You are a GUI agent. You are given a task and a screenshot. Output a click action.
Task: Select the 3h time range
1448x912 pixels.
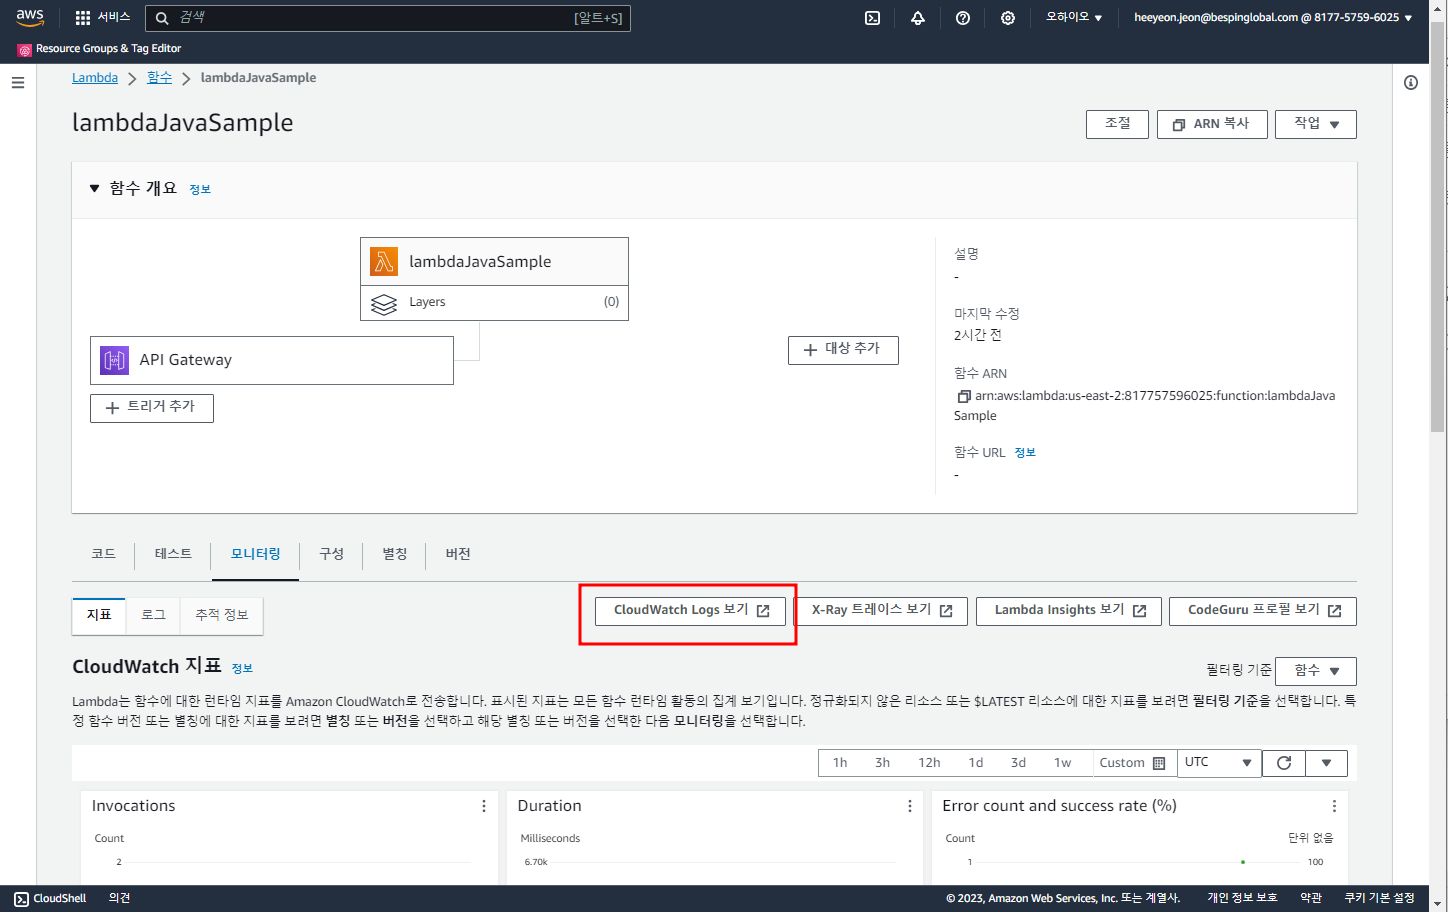[882, 763]
